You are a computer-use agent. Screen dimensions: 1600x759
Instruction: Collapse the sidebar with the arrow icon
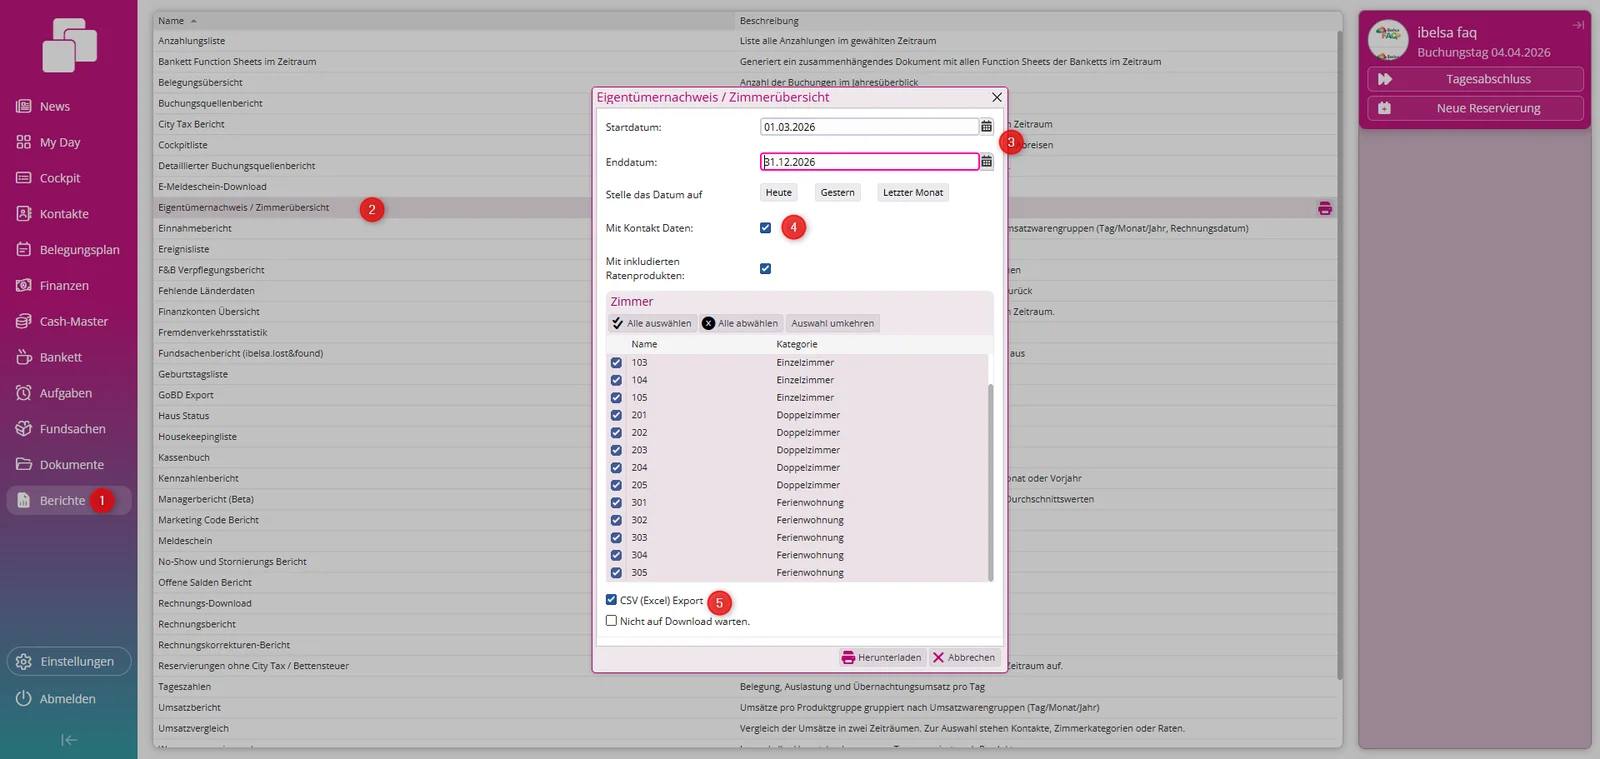pos(68,740)
